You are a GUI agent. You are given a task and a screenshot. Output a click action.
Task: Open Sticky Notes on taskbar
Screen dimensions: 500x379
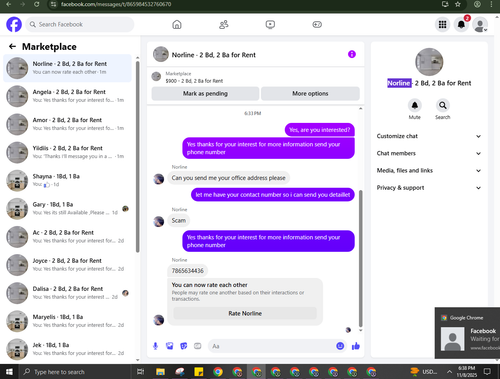point(199,372)
